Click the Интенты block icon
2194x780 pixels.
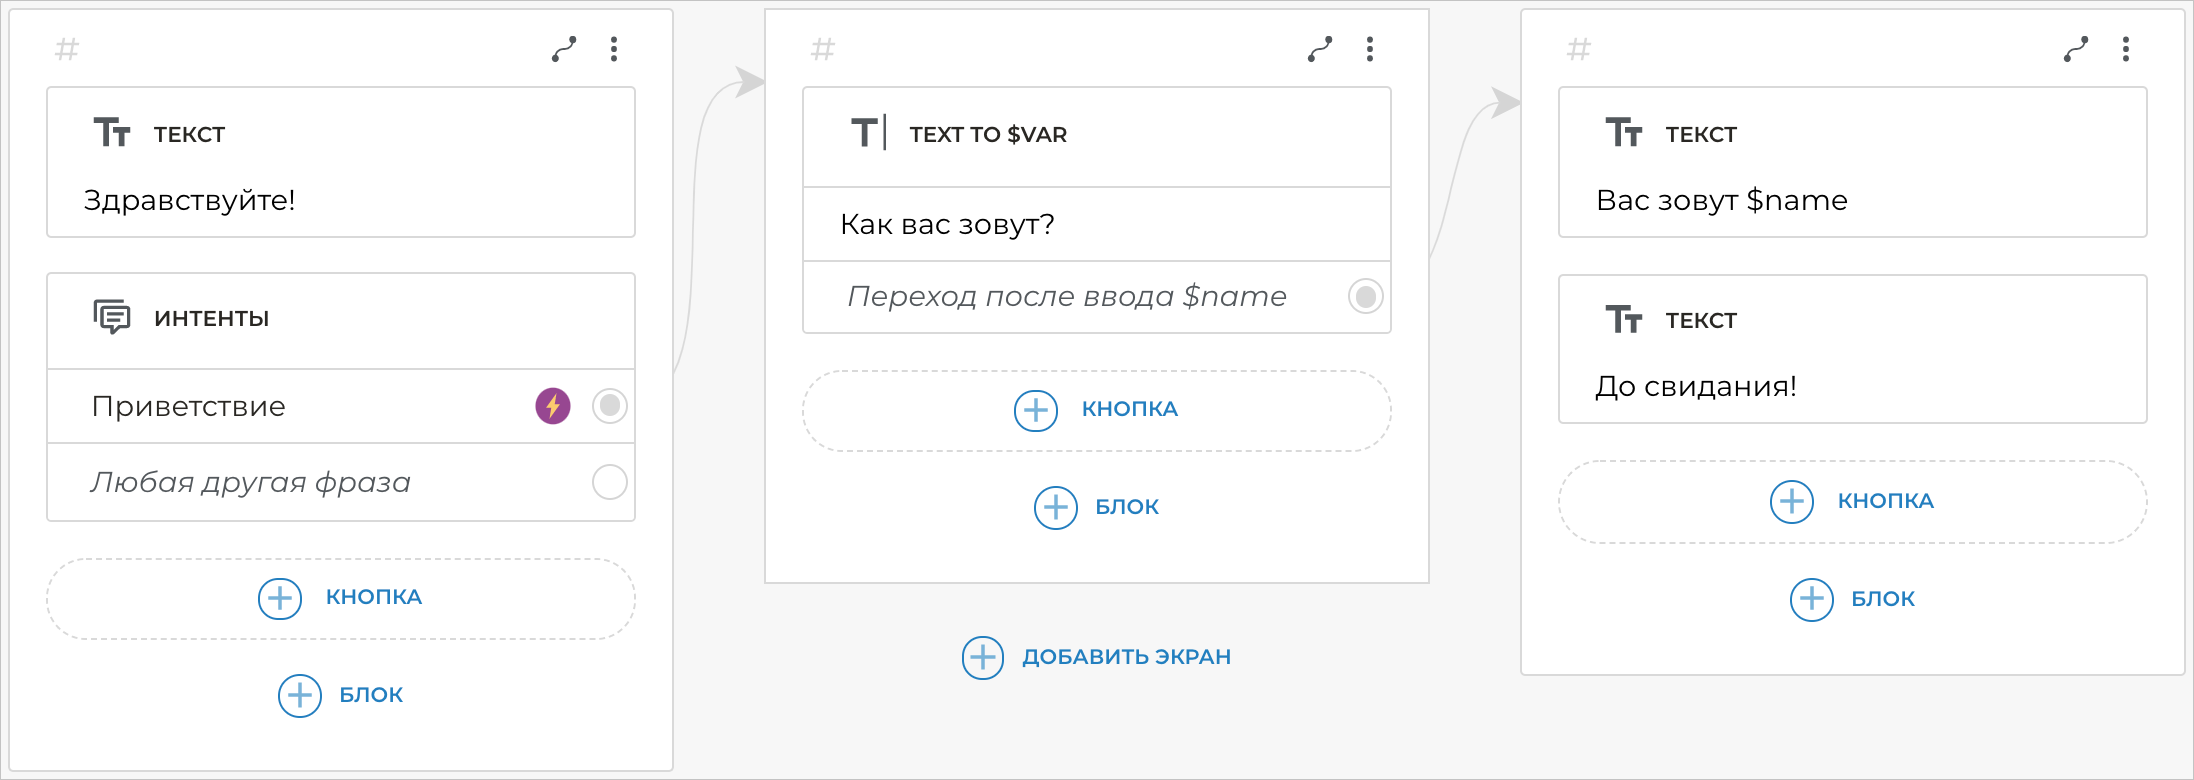click(x=112, y=317)
